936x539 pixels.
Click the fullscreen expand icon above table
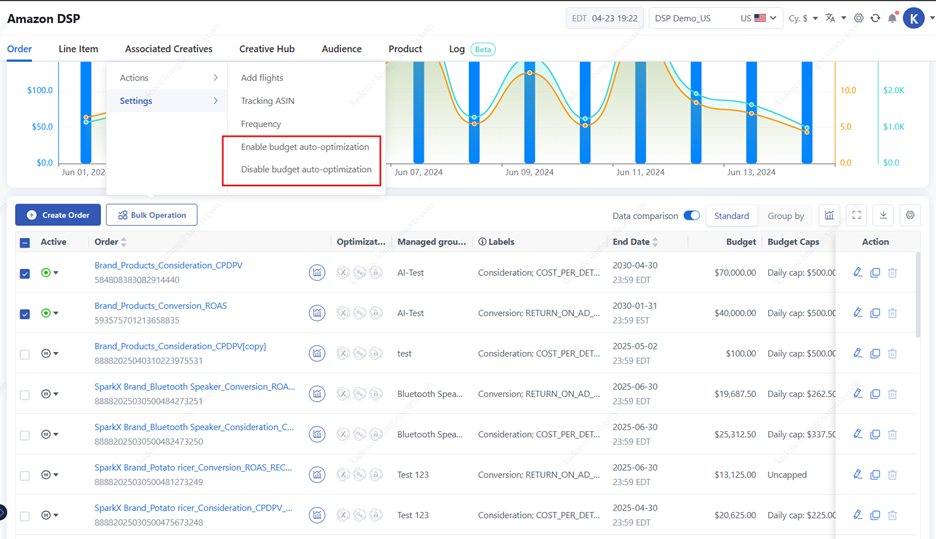[x=857, y=215]
